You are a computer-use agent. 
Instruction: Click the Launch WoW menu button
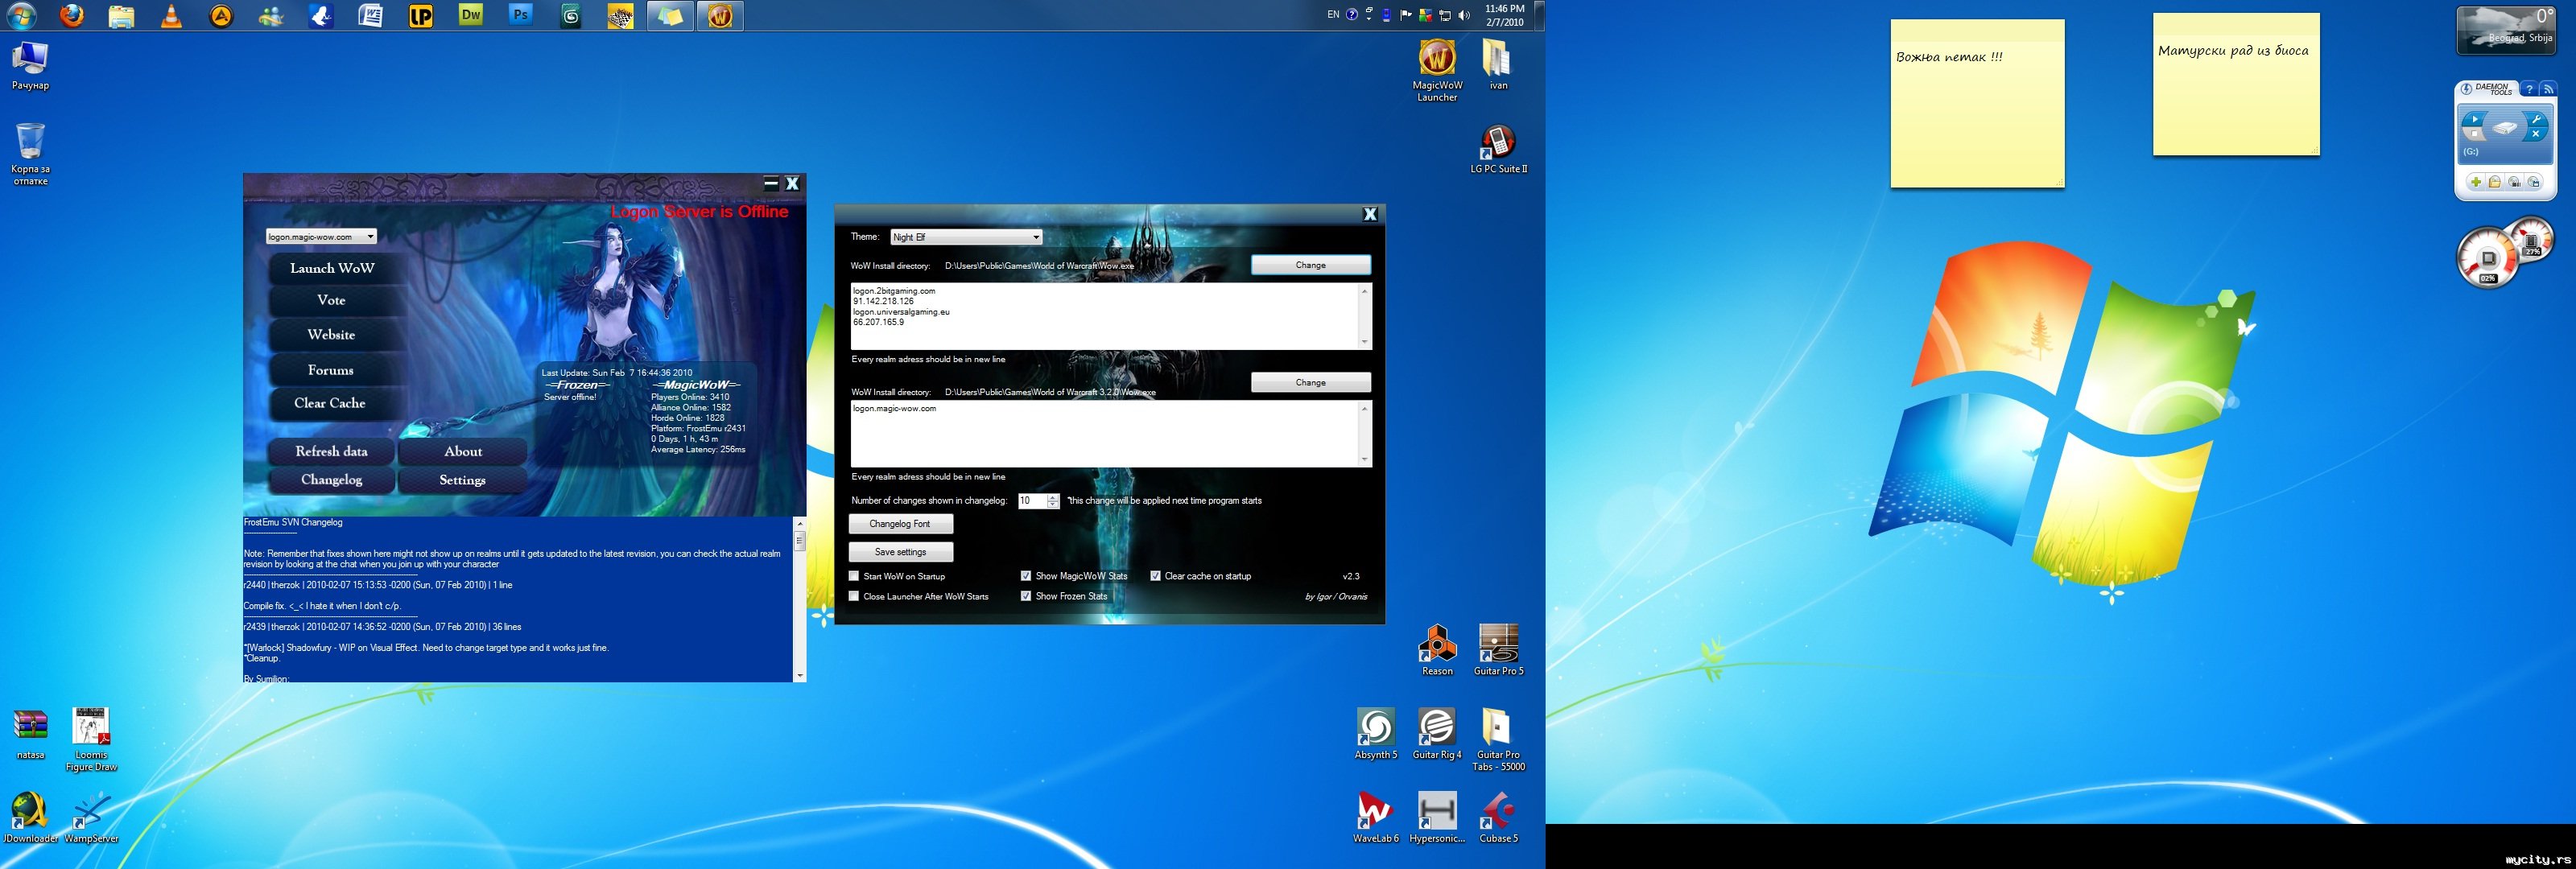tap(332, 268)
